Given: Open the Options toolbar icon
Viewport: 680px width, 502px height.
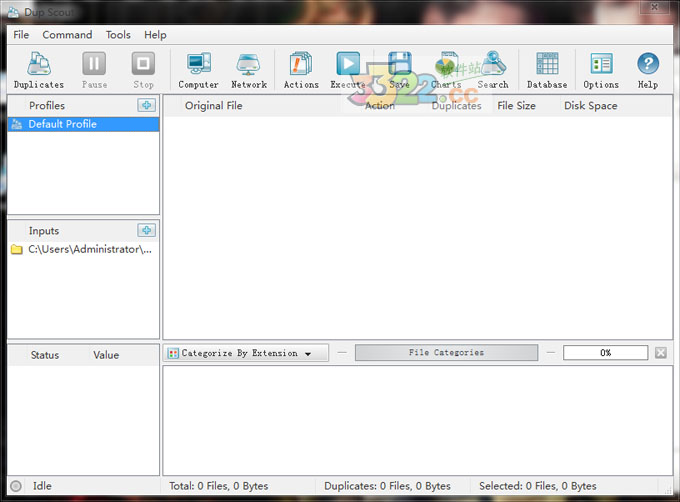Looking at the screenshot, I should click(x=601, y=70).
